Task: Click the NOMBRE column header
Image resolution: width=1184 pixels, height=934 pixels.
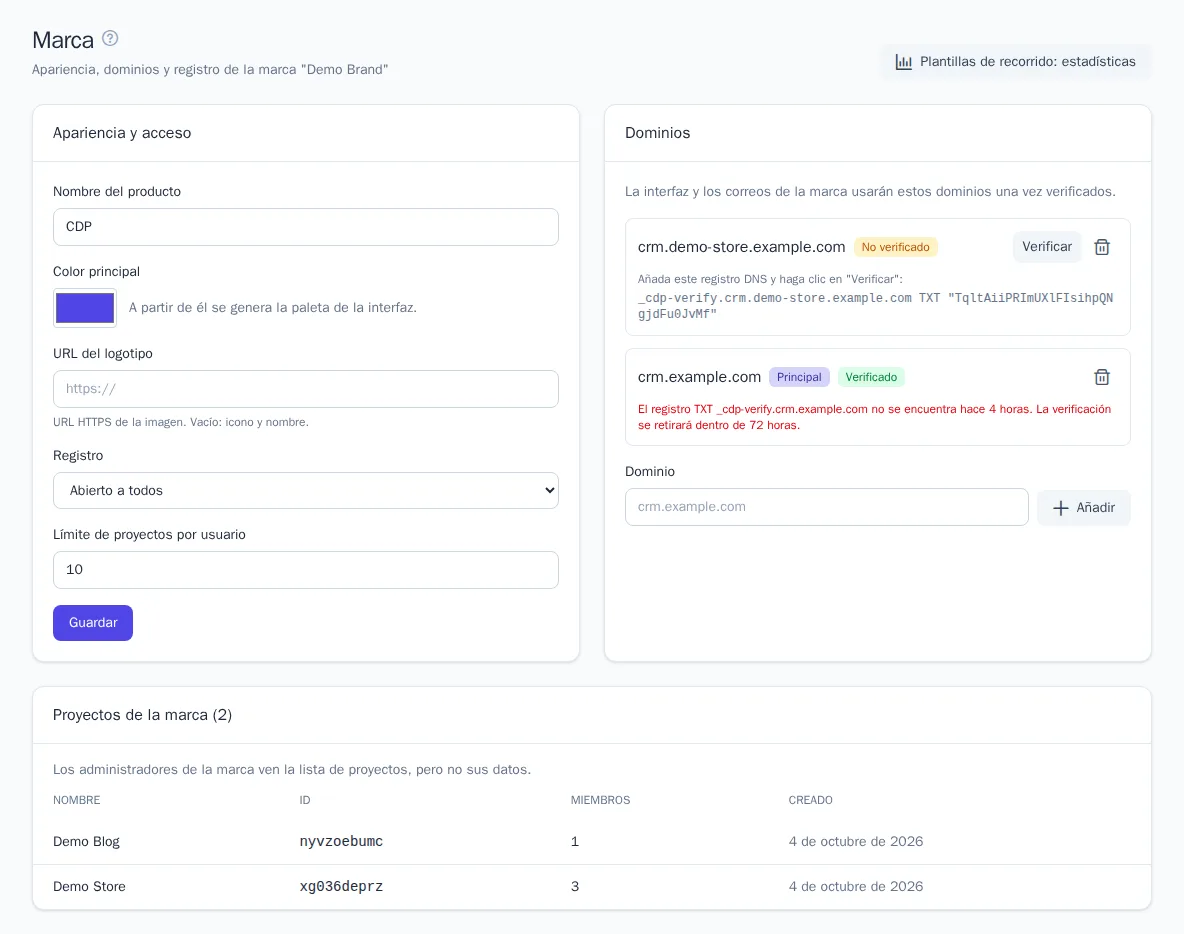Action: coord(76,800)
